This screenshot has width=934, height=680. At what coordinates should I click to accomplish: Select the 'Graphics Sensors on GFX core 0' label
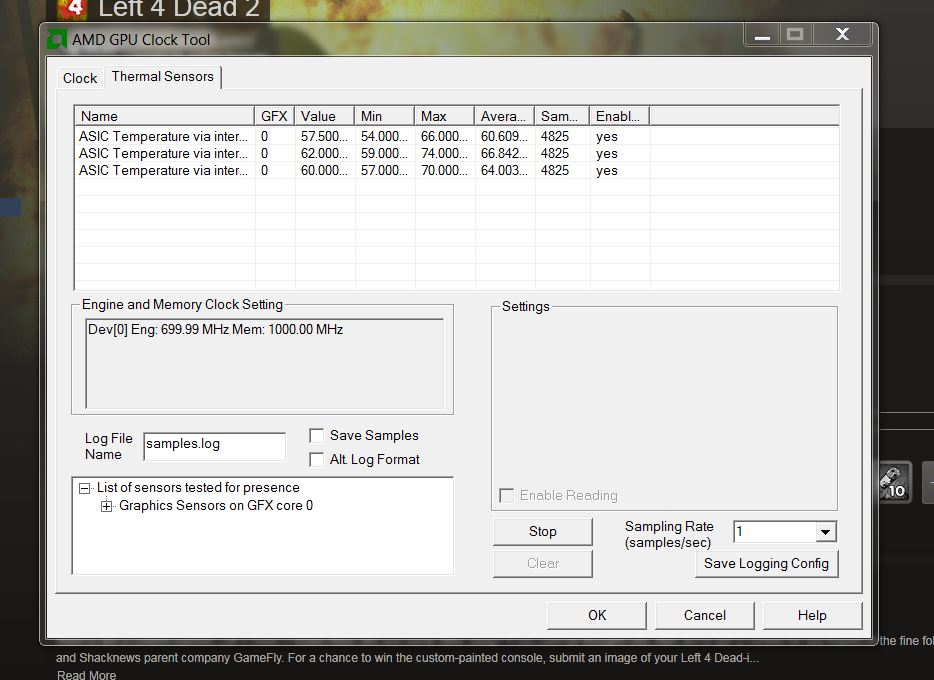pos(216,506)
